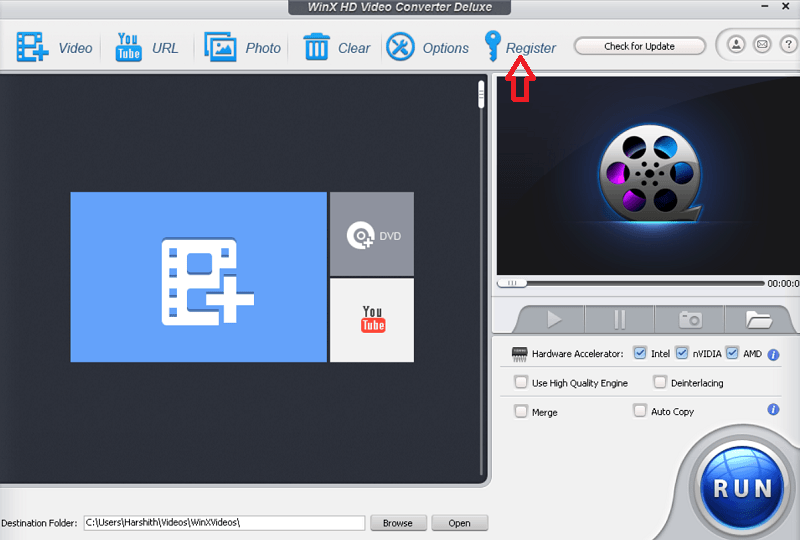The height and width of the screenshot is (540, 800).
Task: Click the YouTube tile in center panel
Action: [x=372, y=320]
